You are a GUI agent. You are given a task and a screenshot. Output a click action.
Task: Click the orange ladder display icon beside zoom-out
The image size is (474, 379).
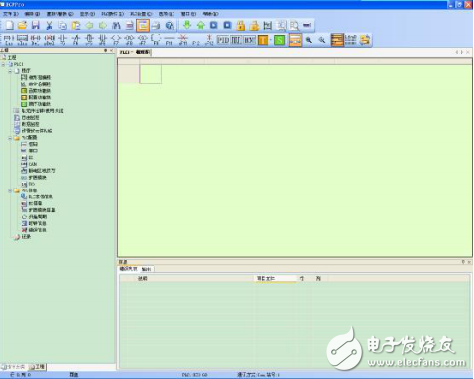click(x=337, y=40)
